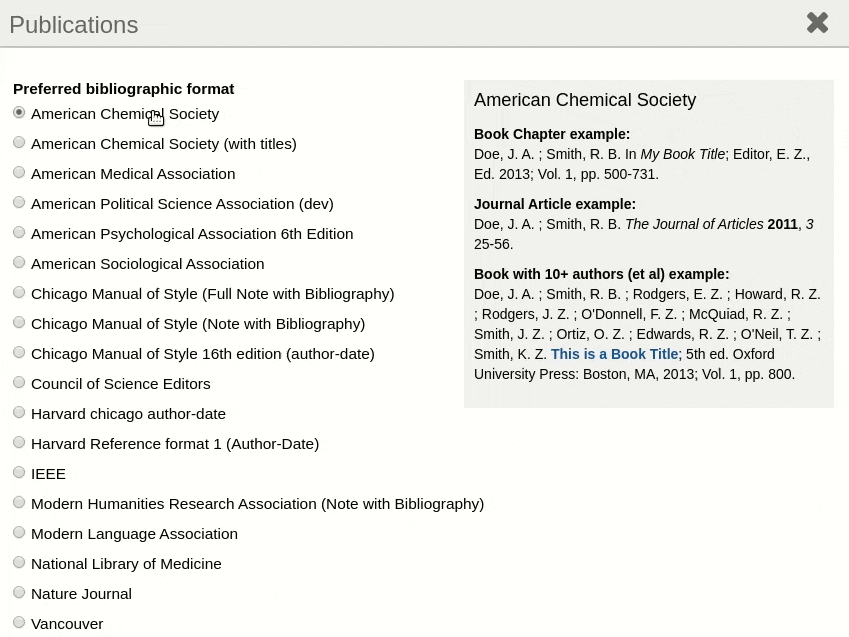
Task: Open the 'This is a Book Title' link
Action: 614,354
